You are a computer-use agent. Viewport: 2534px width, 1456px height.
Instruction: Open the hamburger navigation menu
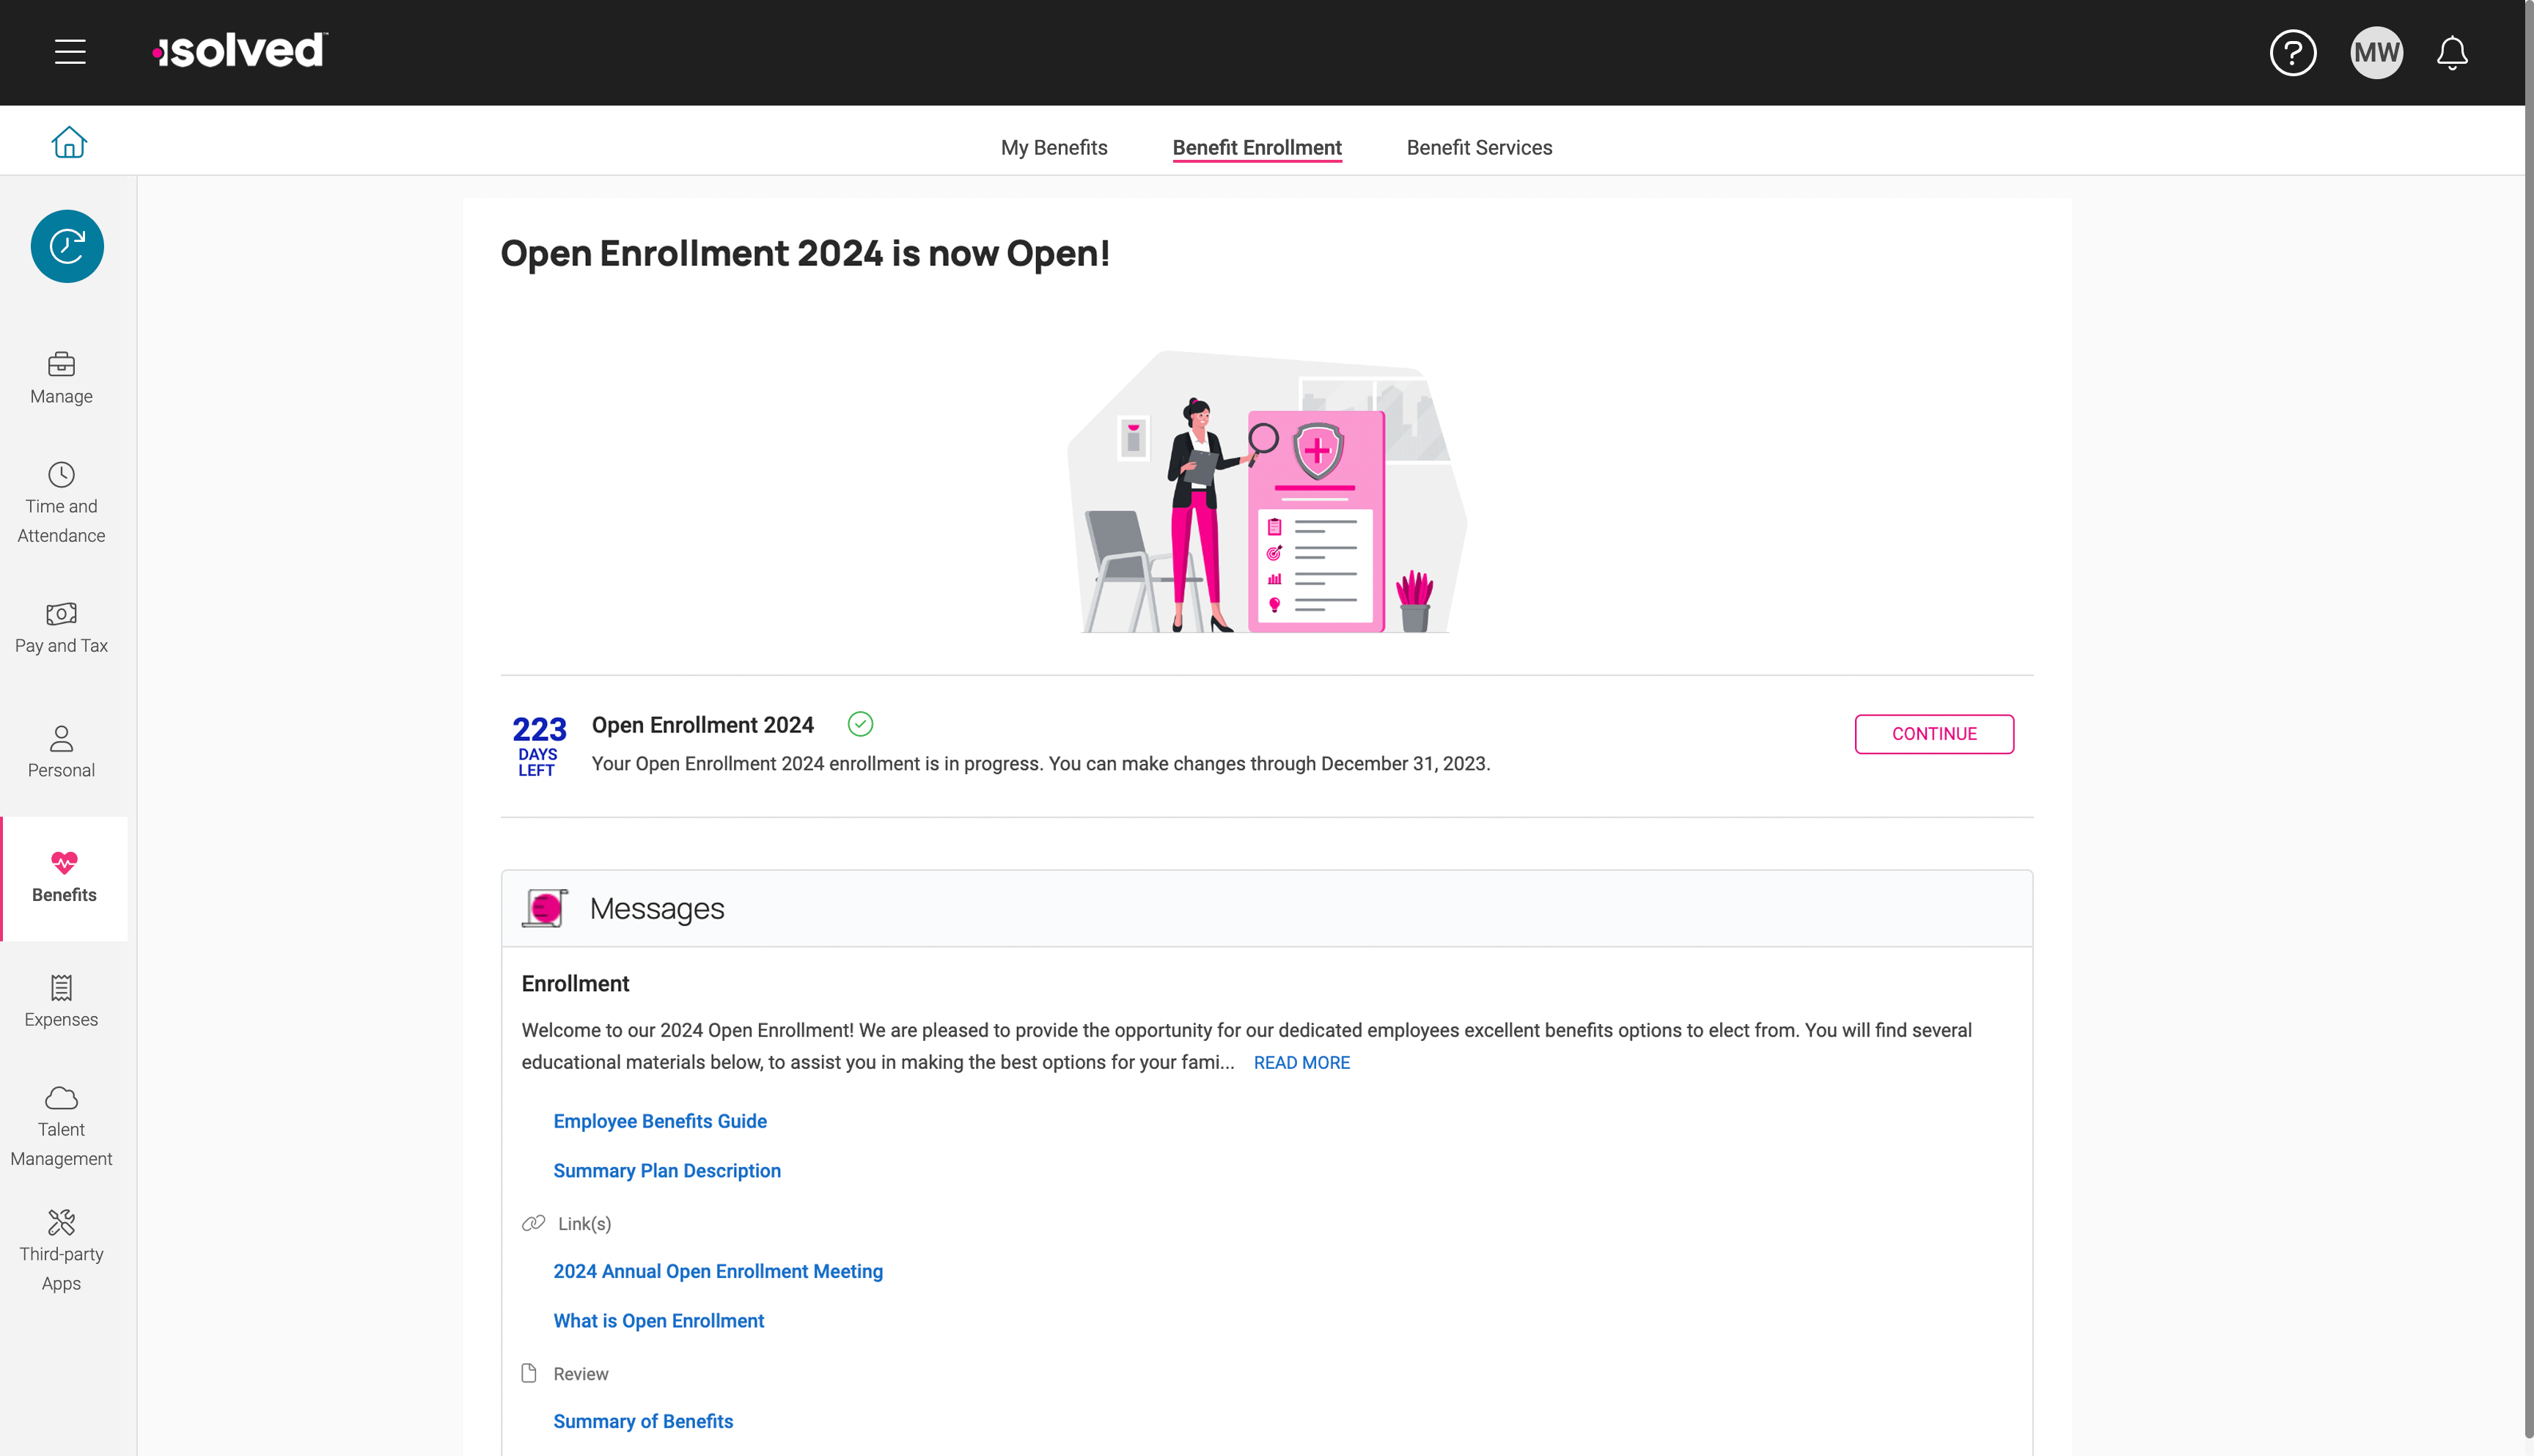[x=70, y=52]
